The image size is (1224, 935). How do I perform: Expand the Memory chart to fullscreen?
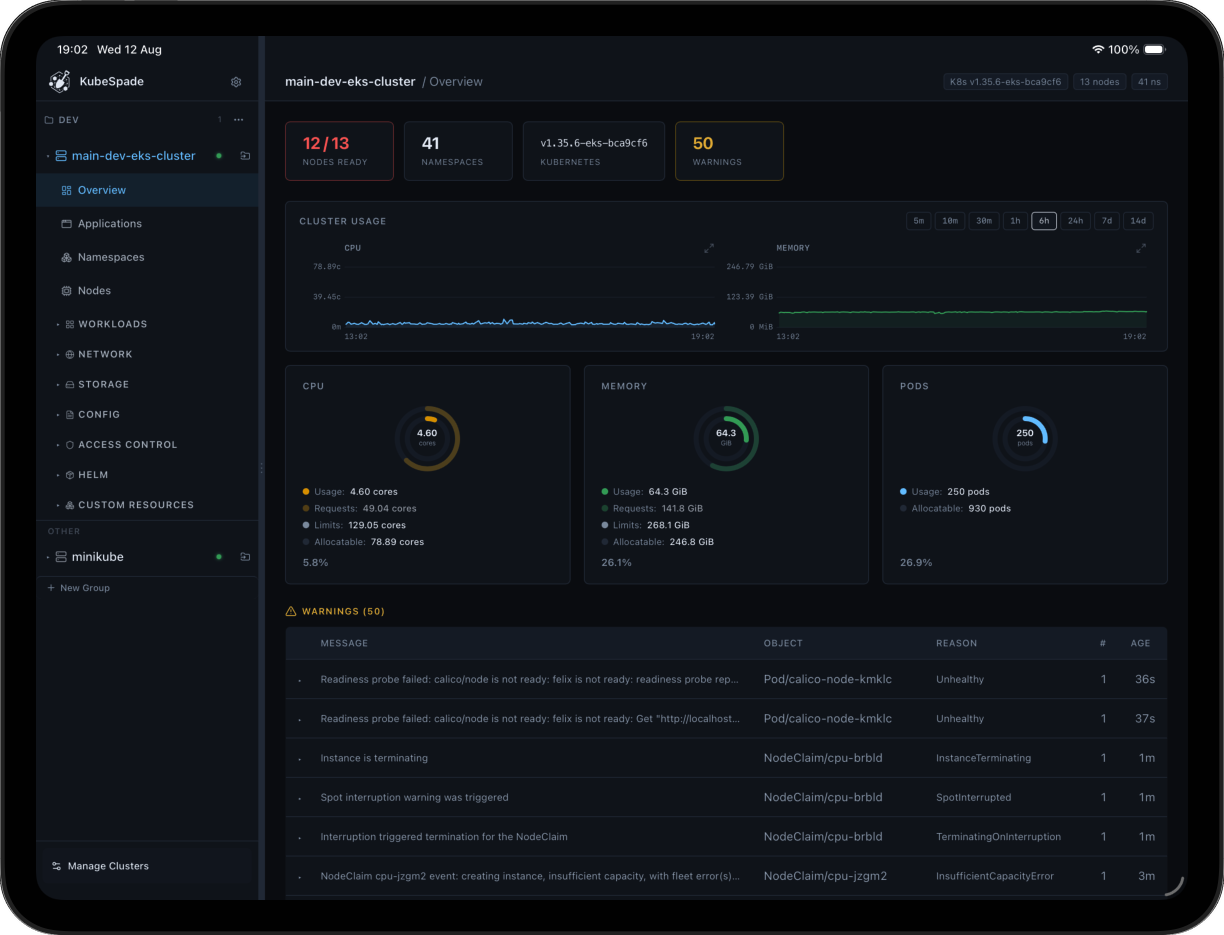(x=1141, y=248)
